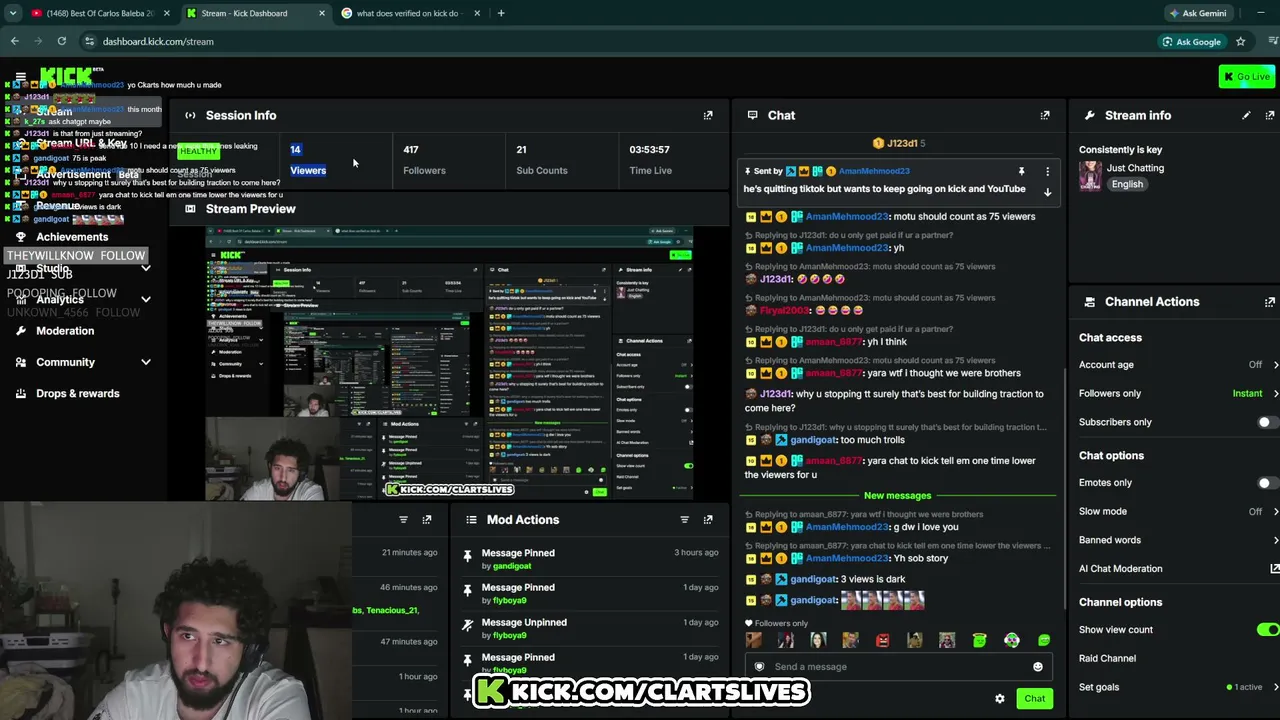
Task: Unpin the pinned chat message
Action: (1021, 171)
